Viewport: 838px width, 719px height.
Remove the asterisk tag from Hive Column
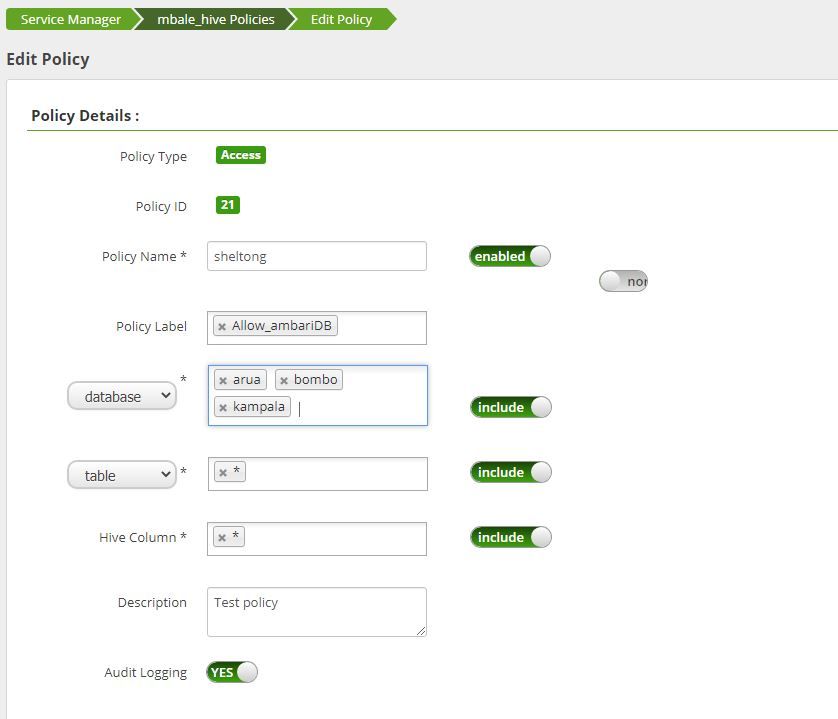tap(222, 538)
